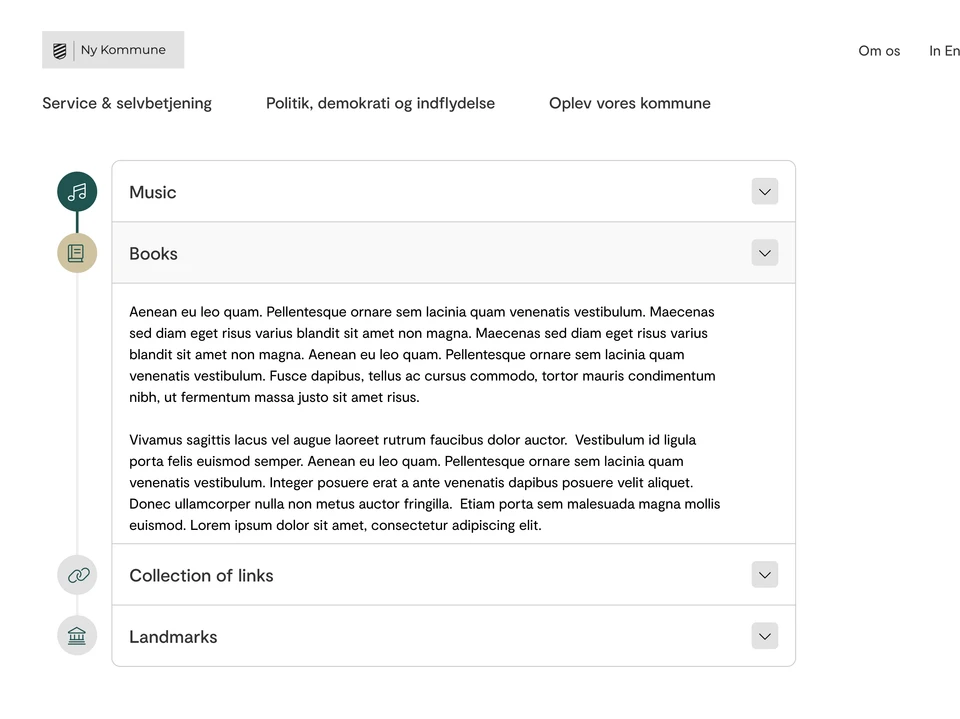
Task: Open Politik, demokrati og indflydelse menu
Action: [380, 103]
